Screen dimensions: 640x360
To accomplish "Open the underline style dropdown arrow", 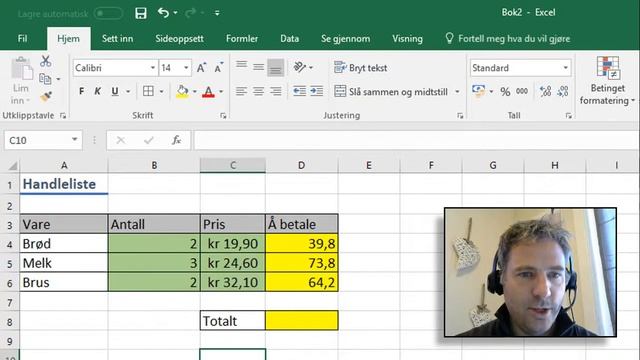I will tap(128, 91).
